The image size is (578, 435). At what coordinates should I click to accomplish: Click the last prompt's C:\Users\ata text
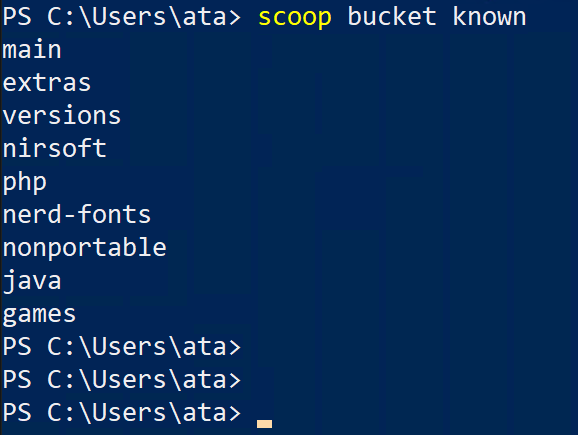137,413
